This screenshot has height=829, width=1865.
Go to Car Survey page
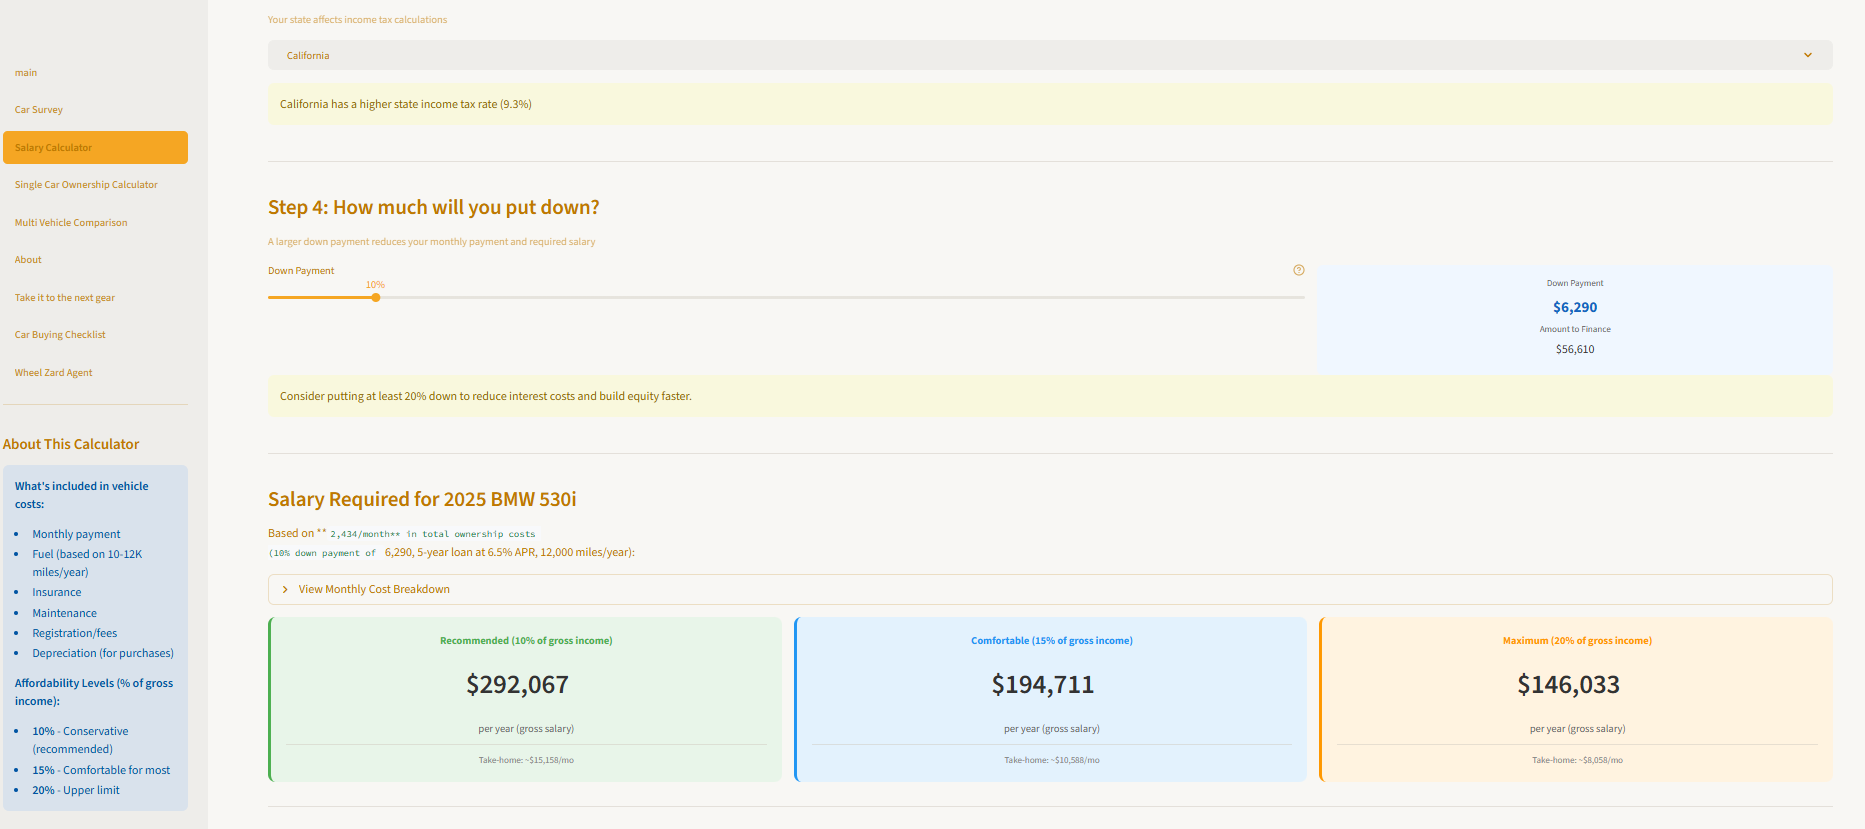click(39, 110)
